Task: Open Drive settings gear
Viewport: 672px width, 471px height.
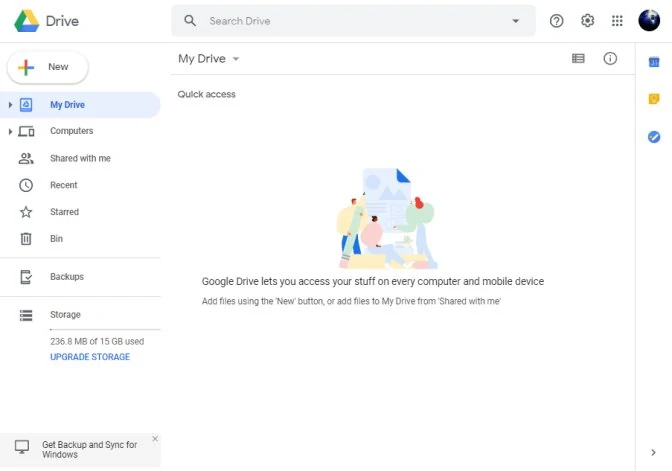Action: [587, 21]
